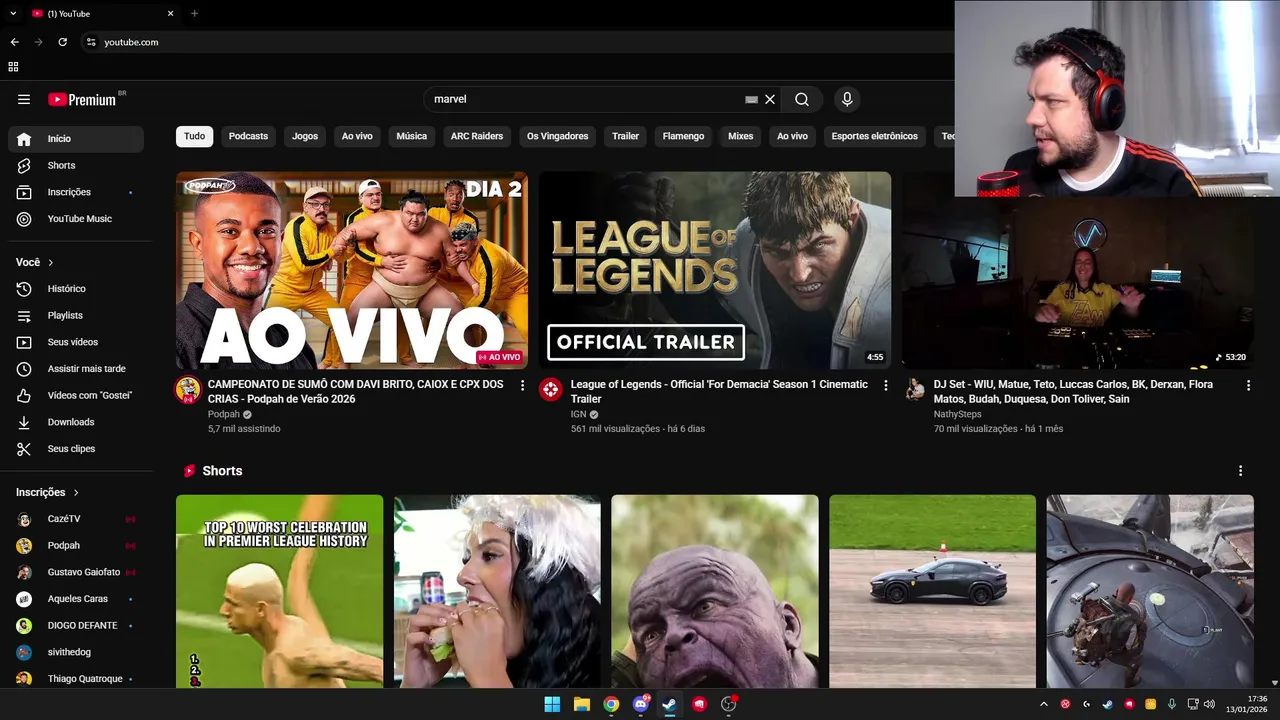Open the League of Legends video title
Screen dimensions: 1280x720
tap(719, 391)
